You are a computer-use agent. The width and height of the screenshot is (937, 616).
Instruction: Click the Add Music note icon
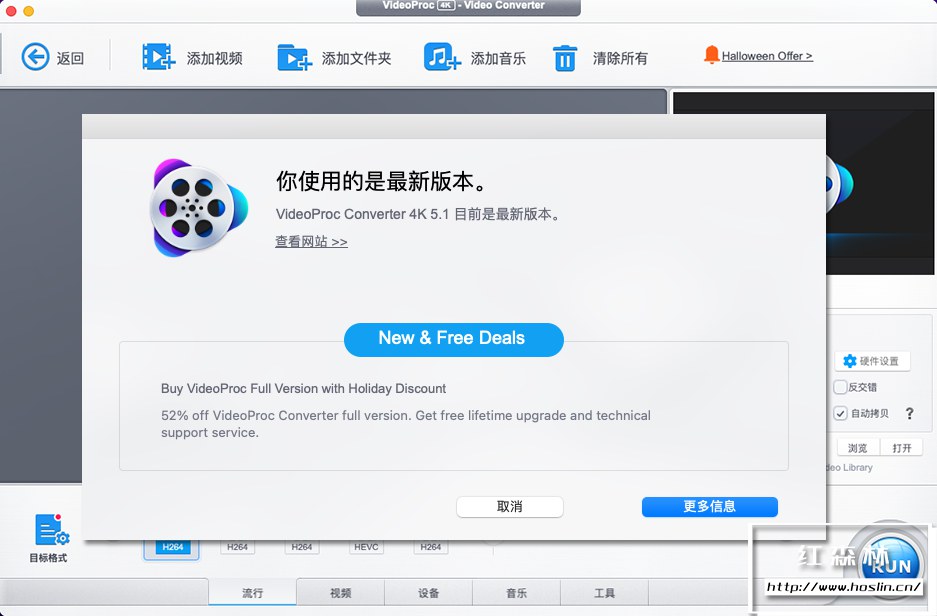point(442,57)
